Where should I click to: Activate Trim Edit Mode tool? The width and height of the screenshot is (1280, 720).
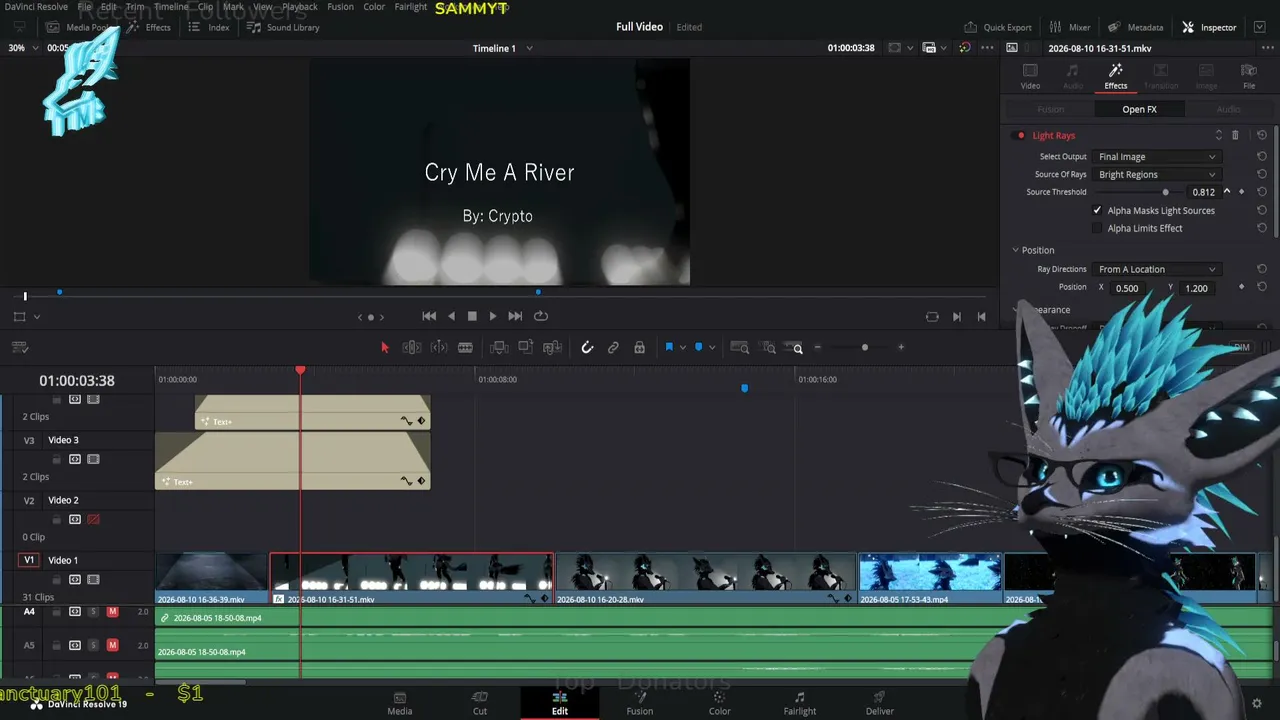coord(411,348)
